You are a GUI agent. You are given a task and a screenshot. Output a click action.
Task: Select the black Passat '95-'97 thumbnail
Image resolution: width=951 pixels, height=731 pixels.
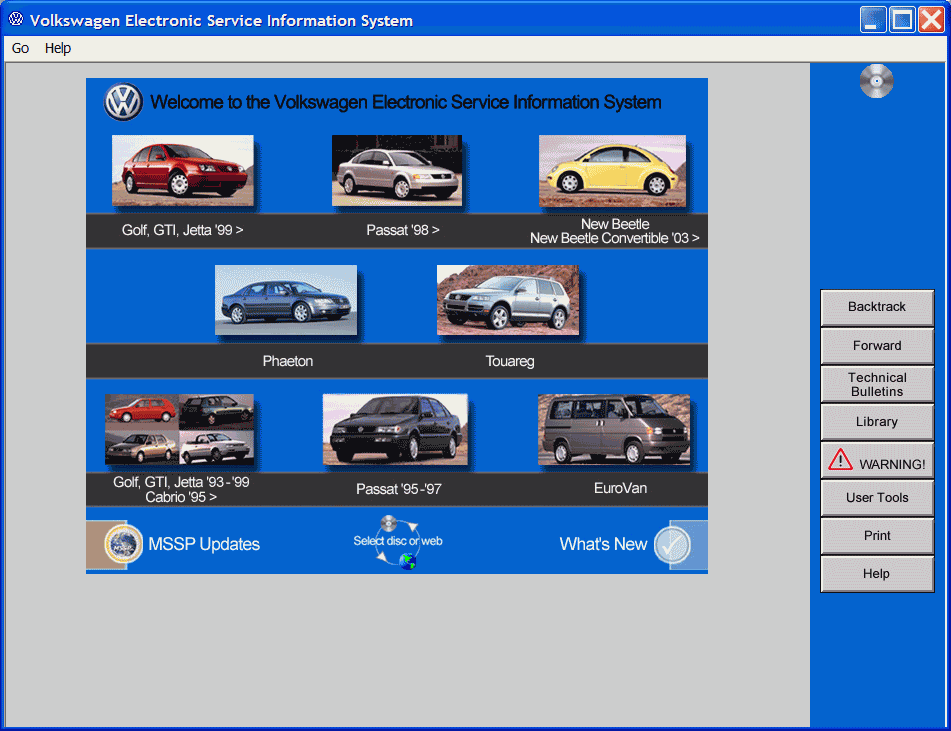[395, 430]
